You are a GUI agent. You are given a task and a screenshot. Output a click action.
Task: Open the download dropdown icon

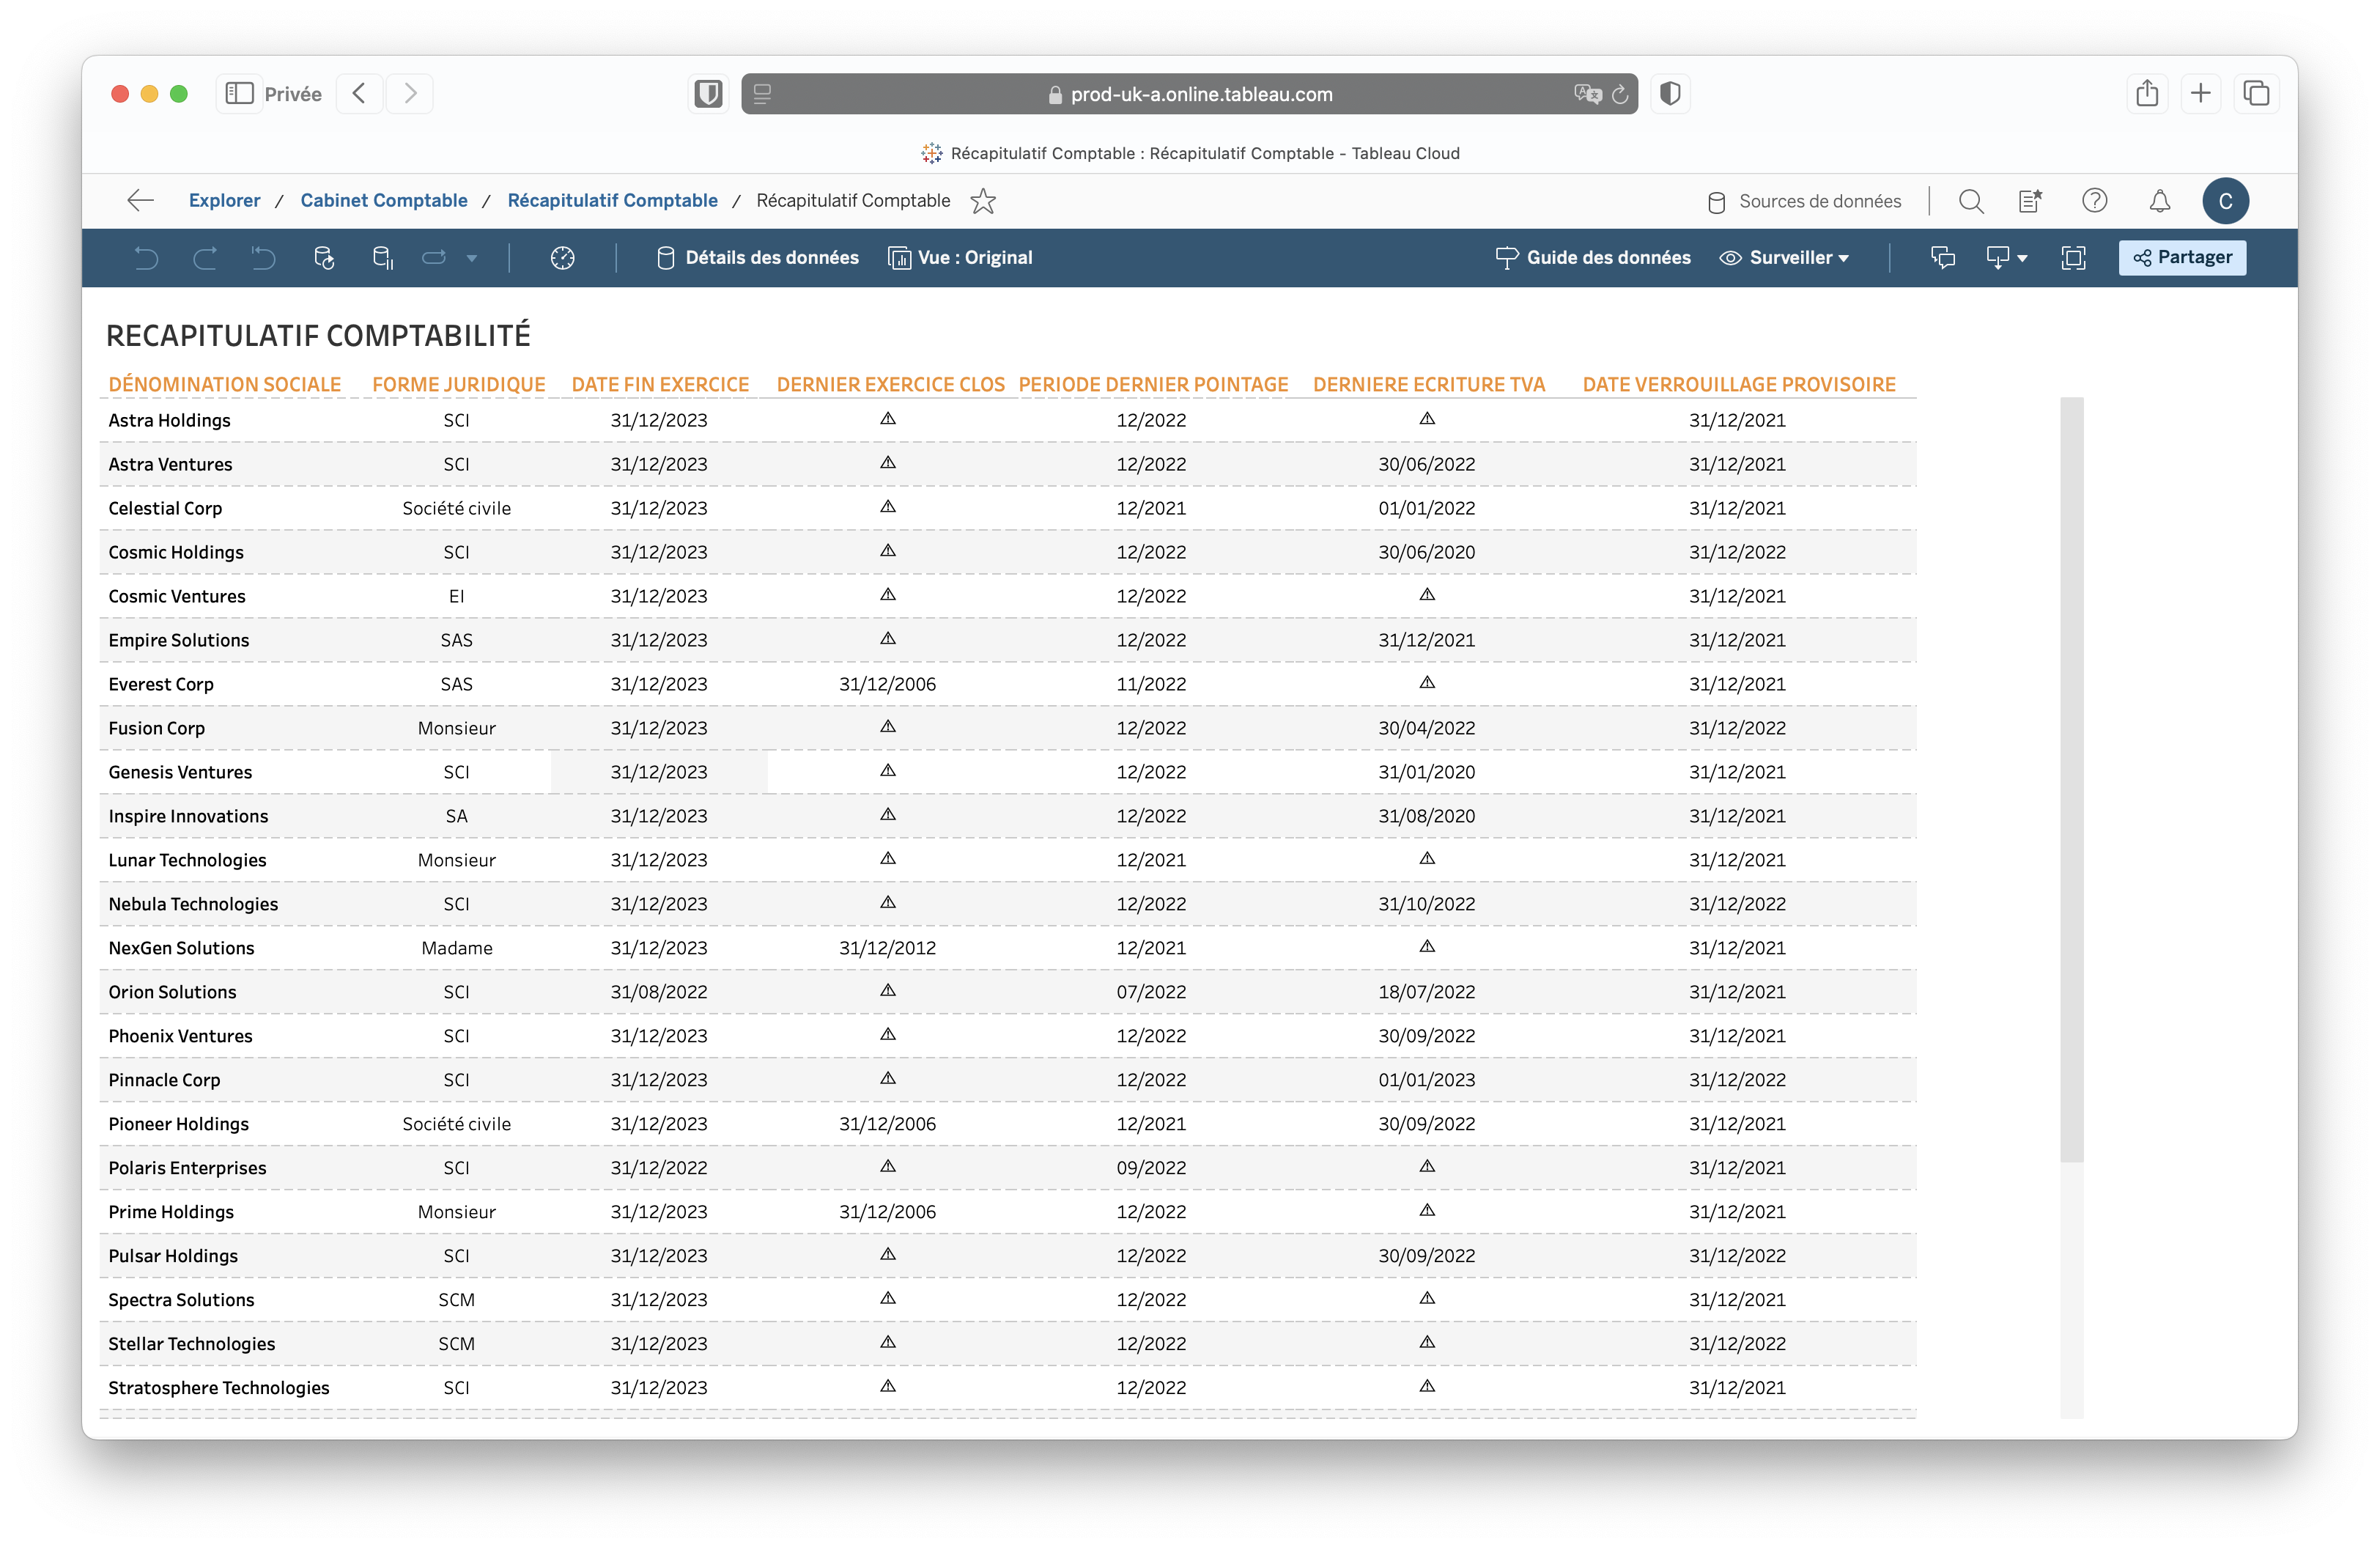point(2006,258)
